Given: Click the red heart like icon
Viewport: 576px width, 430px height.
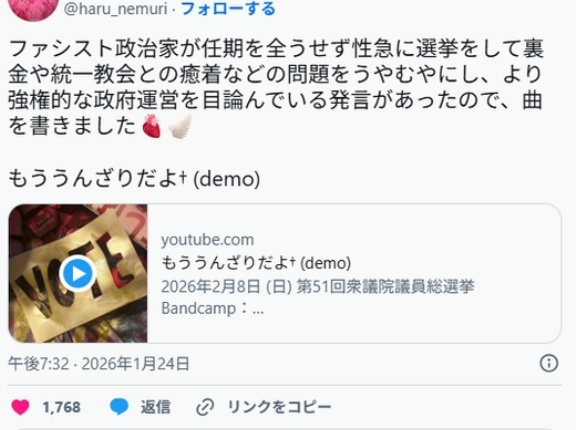Looking at the screenshot, I should tap(20, 407).
